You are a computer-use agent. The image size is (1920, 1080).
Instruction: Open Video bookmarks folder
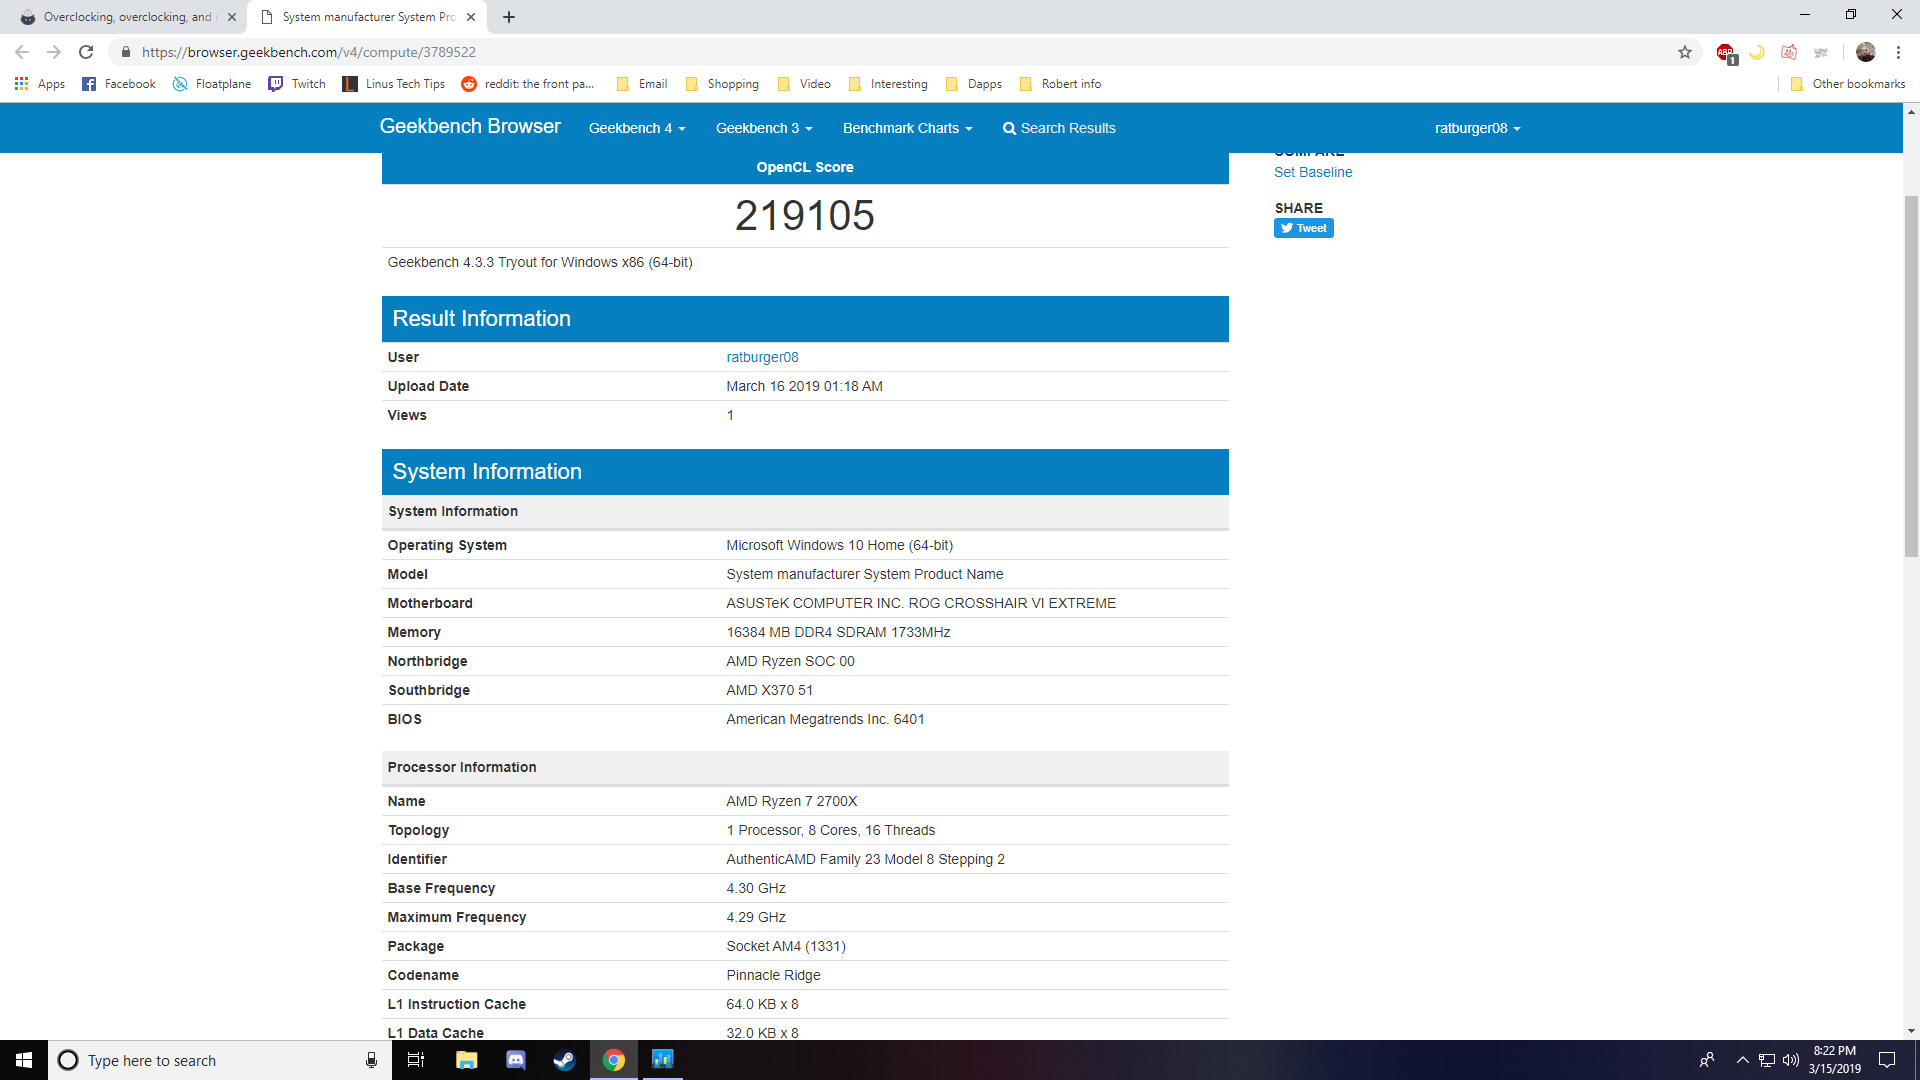pyautogui.click(x=804, y=84)
